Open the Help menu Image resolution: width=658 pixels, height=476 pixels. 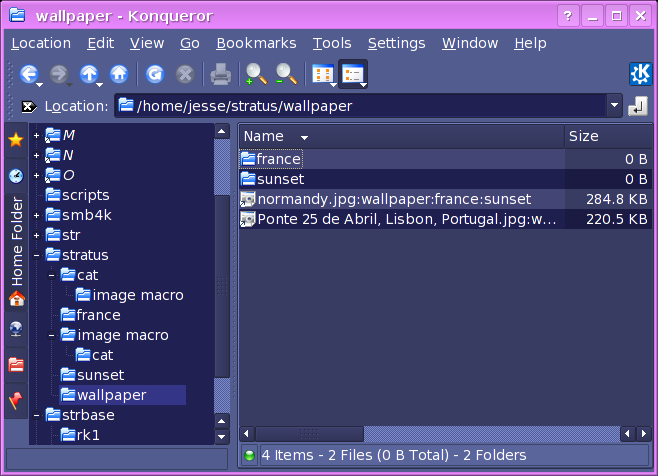(x=530, y=43)
